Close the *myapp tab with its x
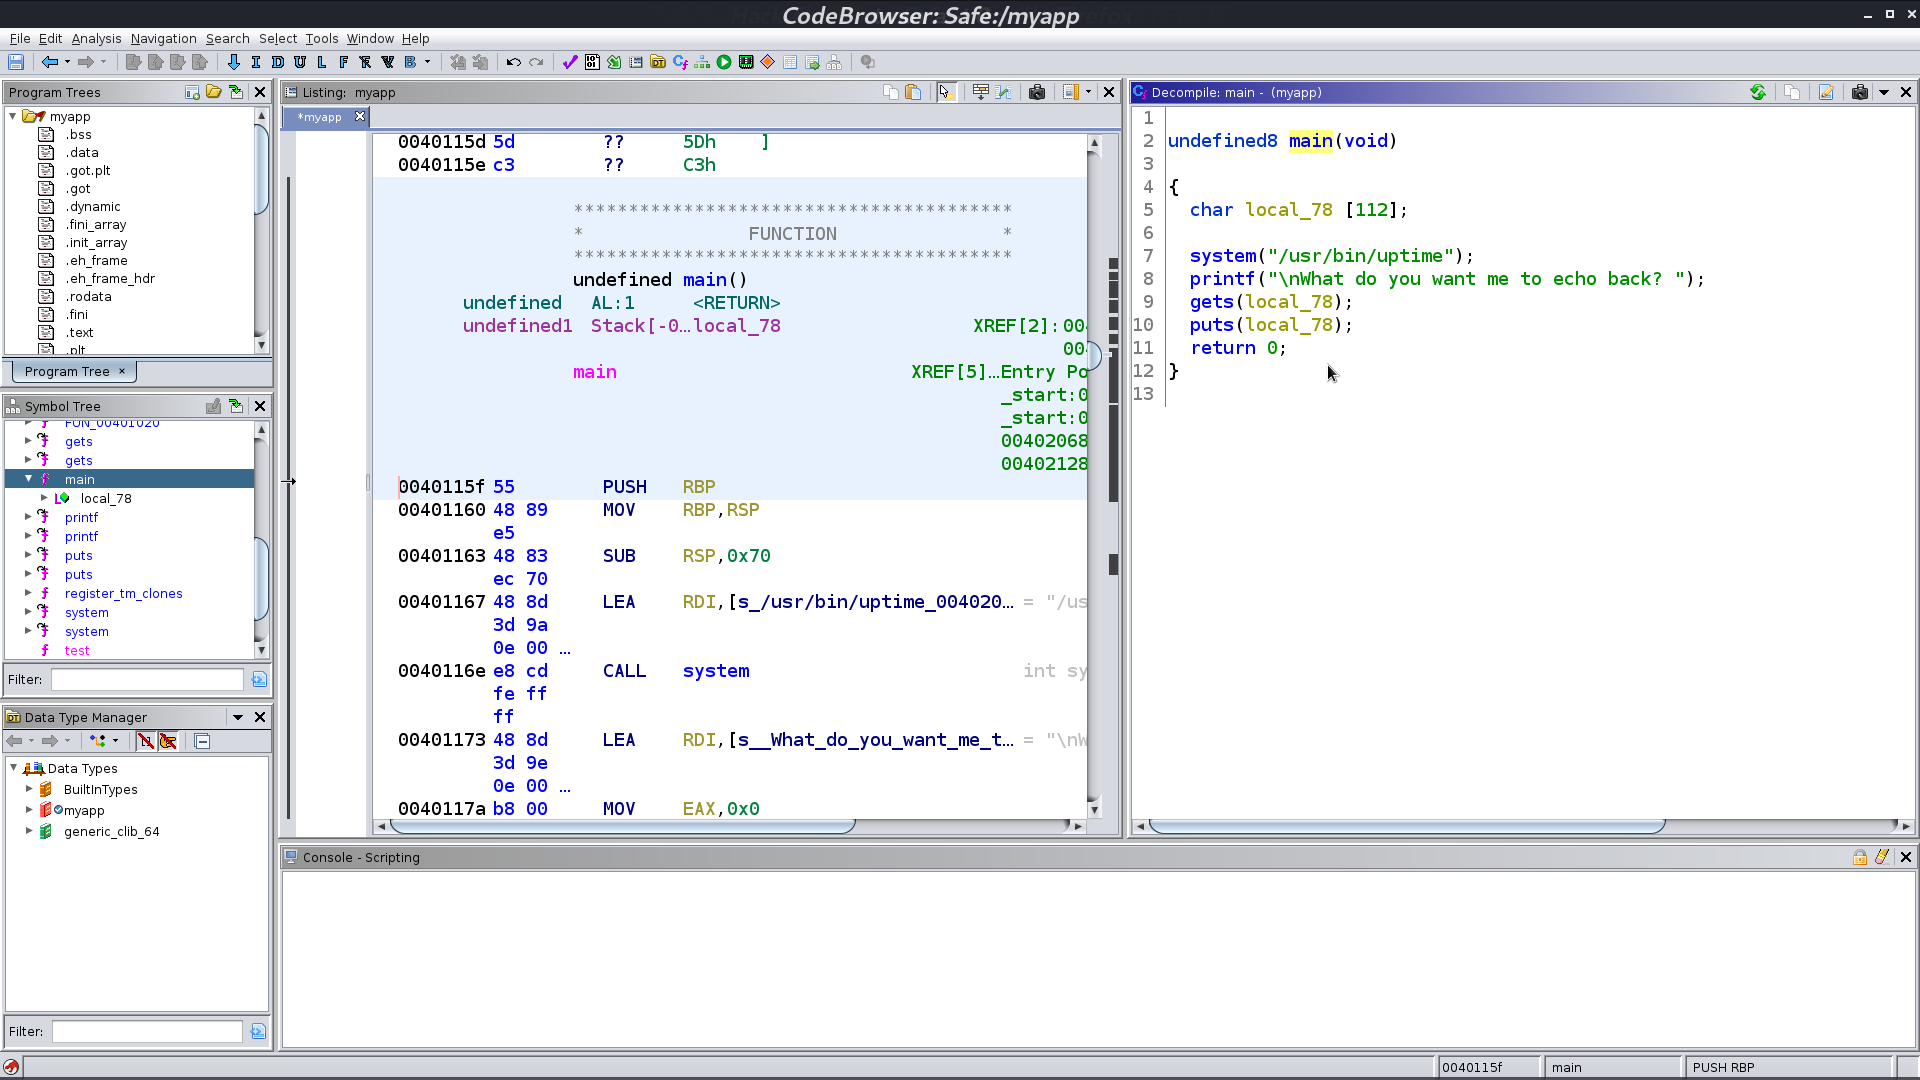 [360, 117]
